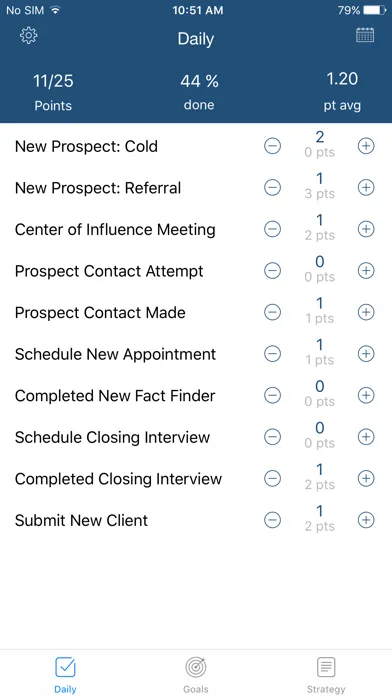Tap the 44 % done indicator
392x696 pixels.
coord(199,92)
